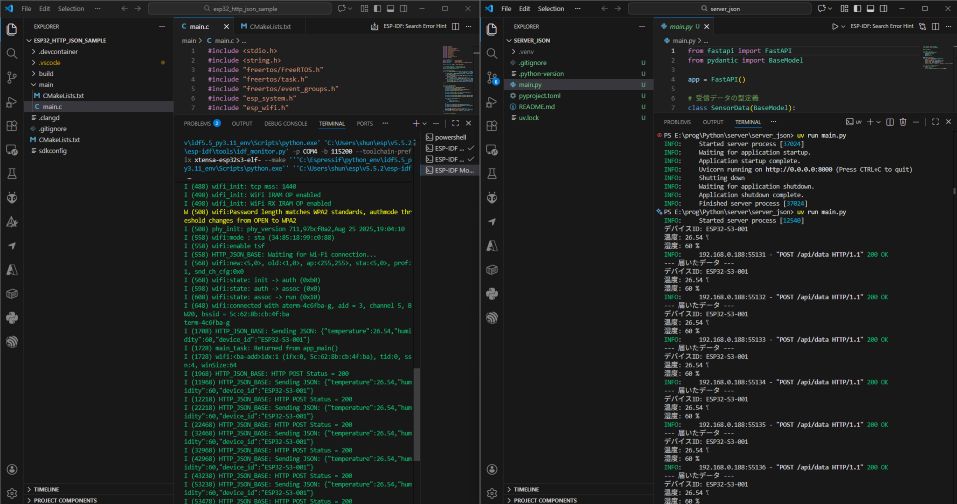Image resolution: width=957 pixels, height=504 pixels.
Task: Open Search view in left window activity bar
Action: [x=12, y=54]
